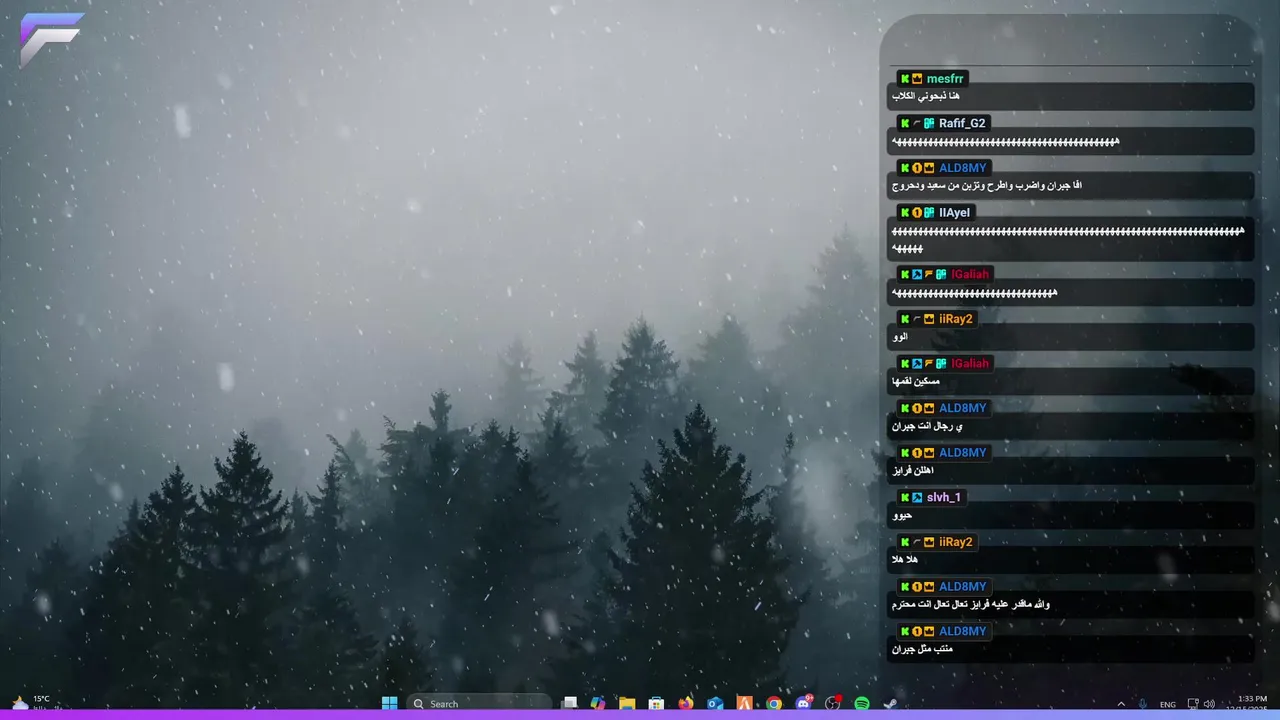Click the chat message 'هنا ذبحوني الكلاب'

tap(926, 96)
